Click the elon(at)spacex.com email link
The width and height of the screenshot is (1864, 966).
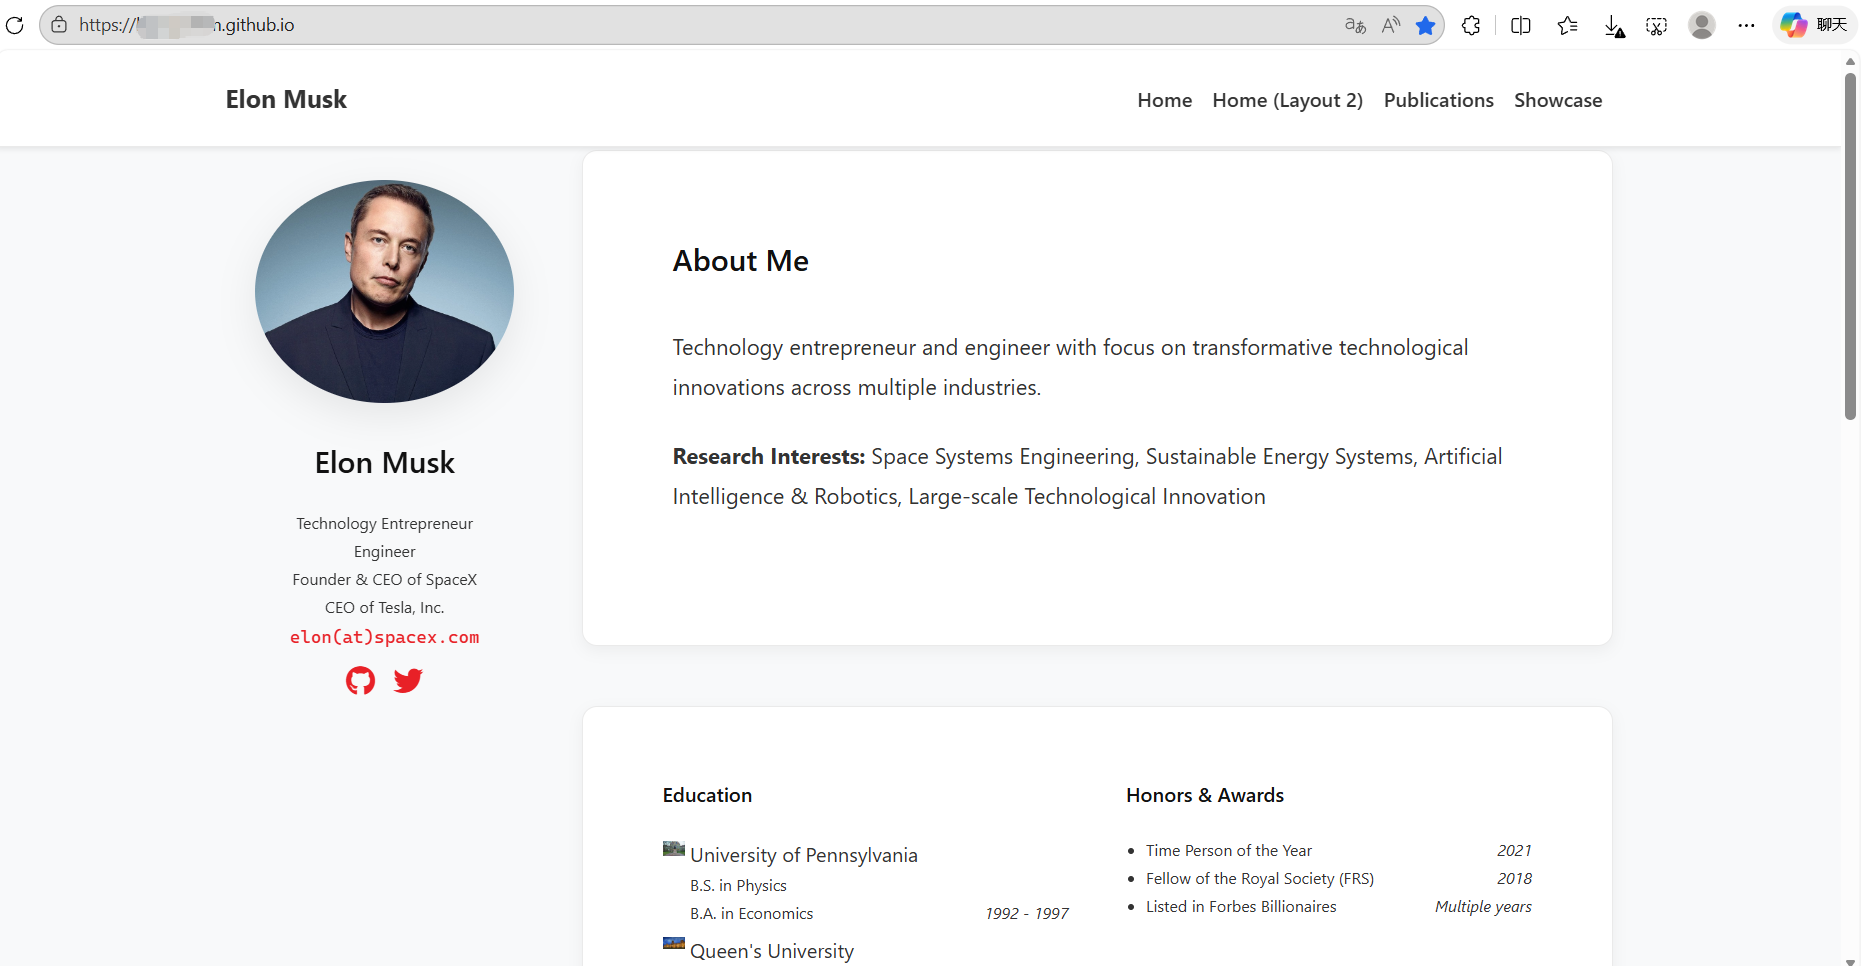[x=384, y=637]
